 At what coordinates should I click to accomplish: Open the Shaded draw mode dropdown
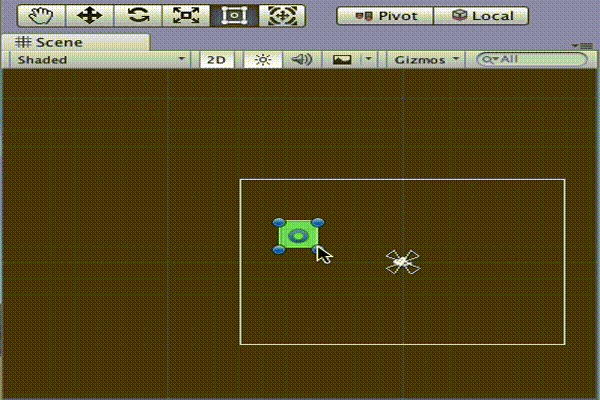[100, 59]
